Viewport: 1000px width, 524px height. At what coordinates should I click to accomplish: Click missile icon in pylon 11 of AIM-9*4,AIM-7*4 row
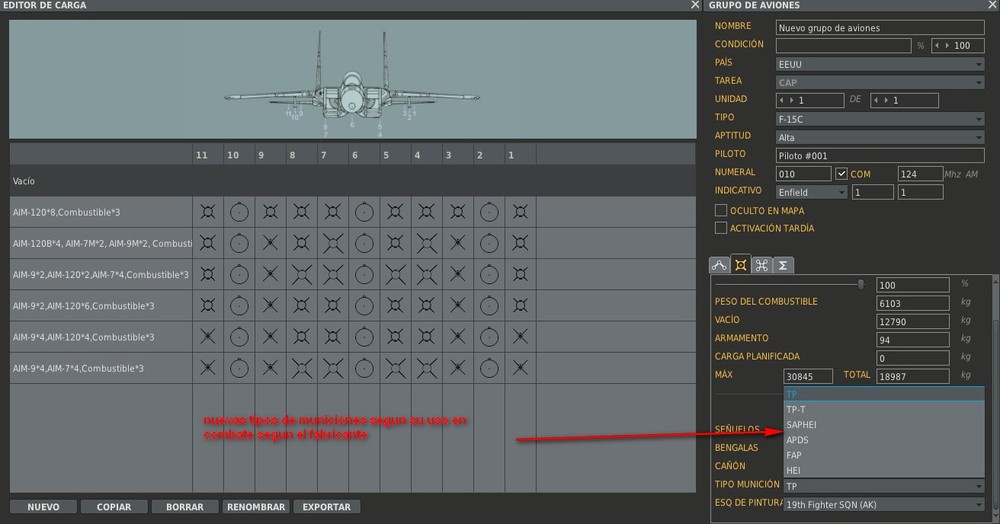point(208,368)
